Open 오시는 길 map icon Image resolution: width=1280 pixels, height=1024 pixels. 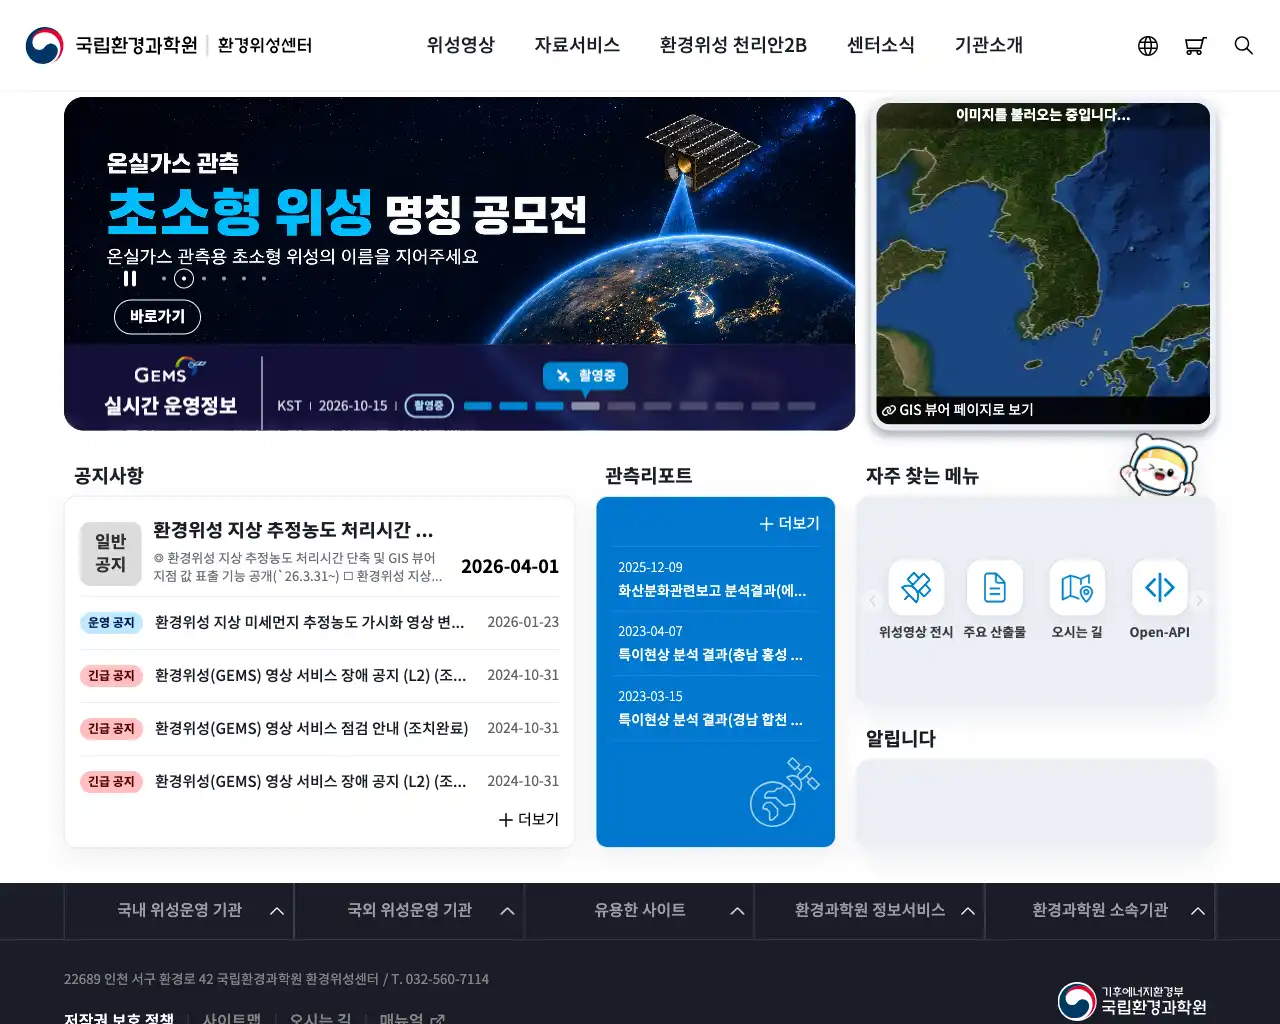tap(1077, 587)
